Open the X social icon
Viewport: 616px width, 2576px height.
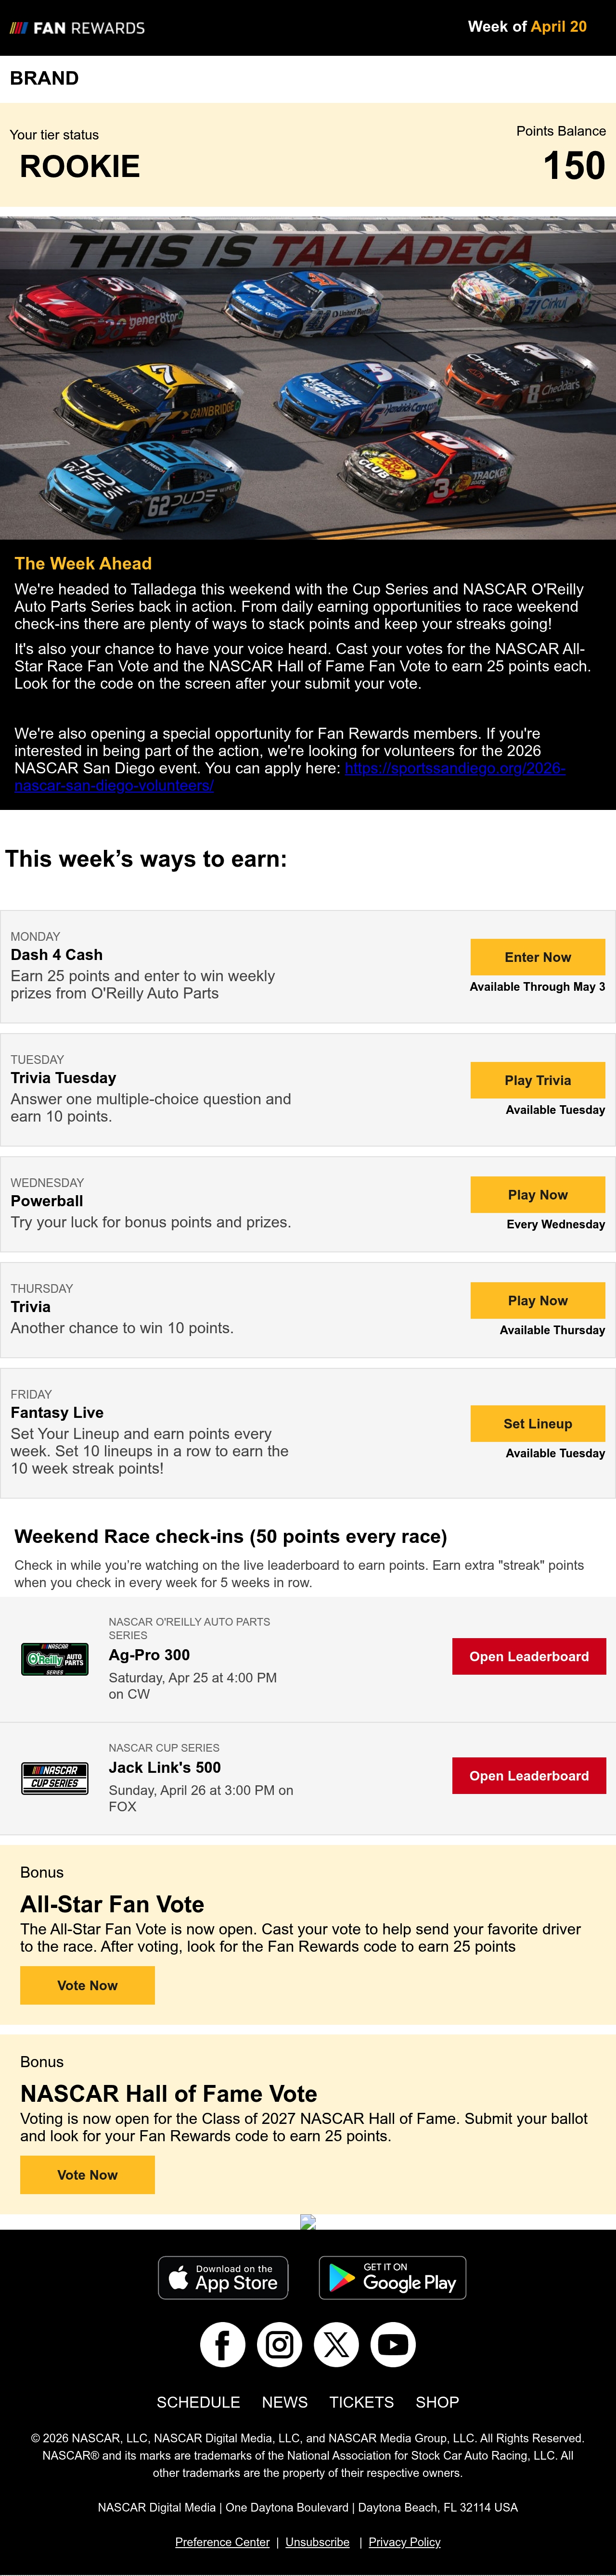[336, 2344]
